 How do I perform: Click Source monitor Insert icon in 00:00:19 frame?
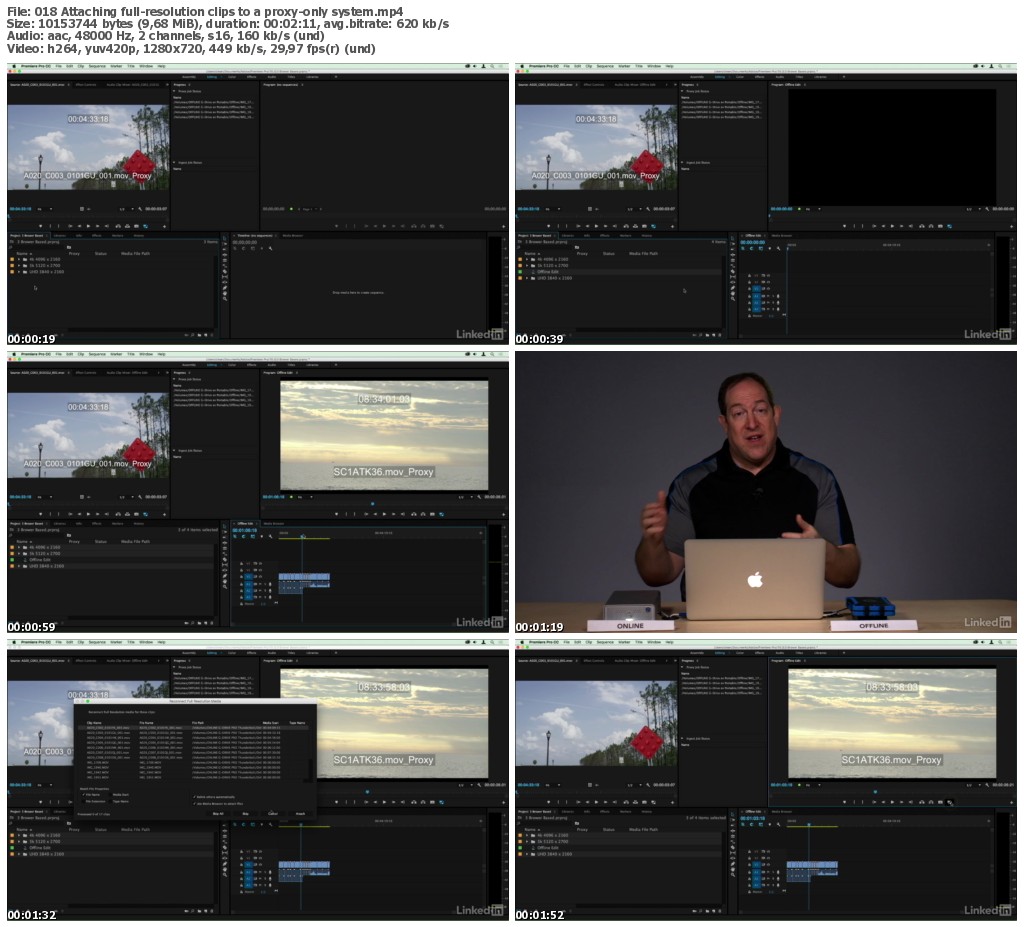[118, 226]
